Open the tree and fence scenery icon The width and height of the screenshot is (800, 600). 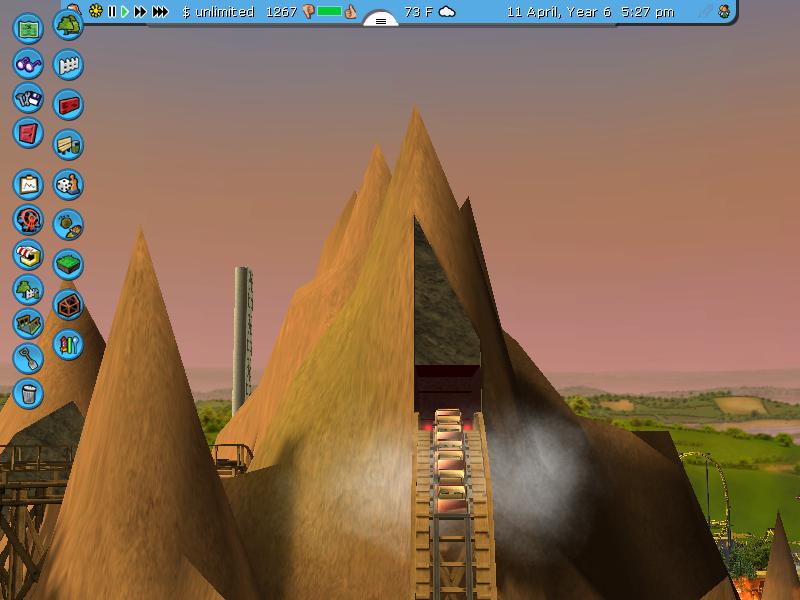(x=28, y=289)
